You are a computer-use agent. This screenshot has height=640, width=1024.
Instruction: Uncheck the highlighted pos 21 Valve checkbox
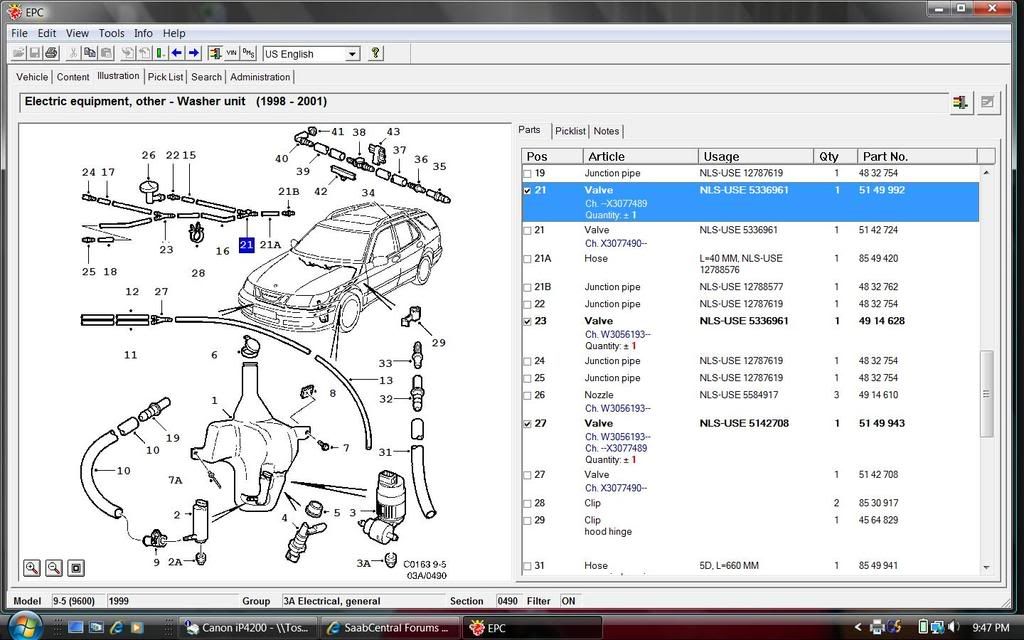[528, 190]
